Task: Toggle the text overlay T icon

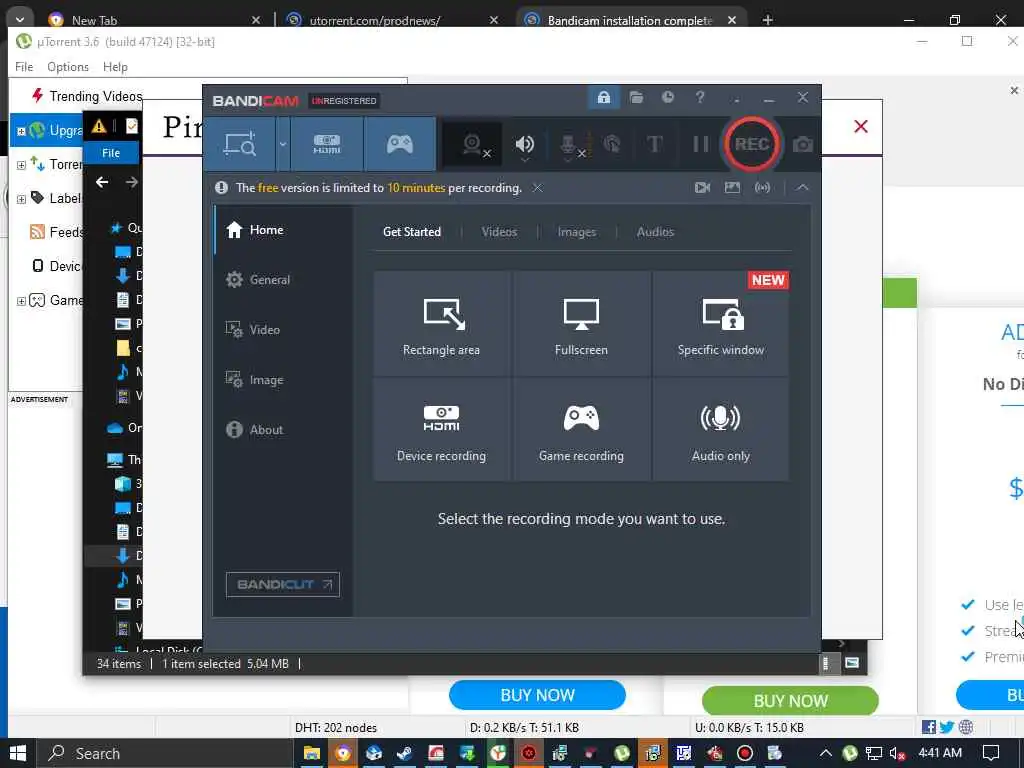Action: click(x=654, y=144)
